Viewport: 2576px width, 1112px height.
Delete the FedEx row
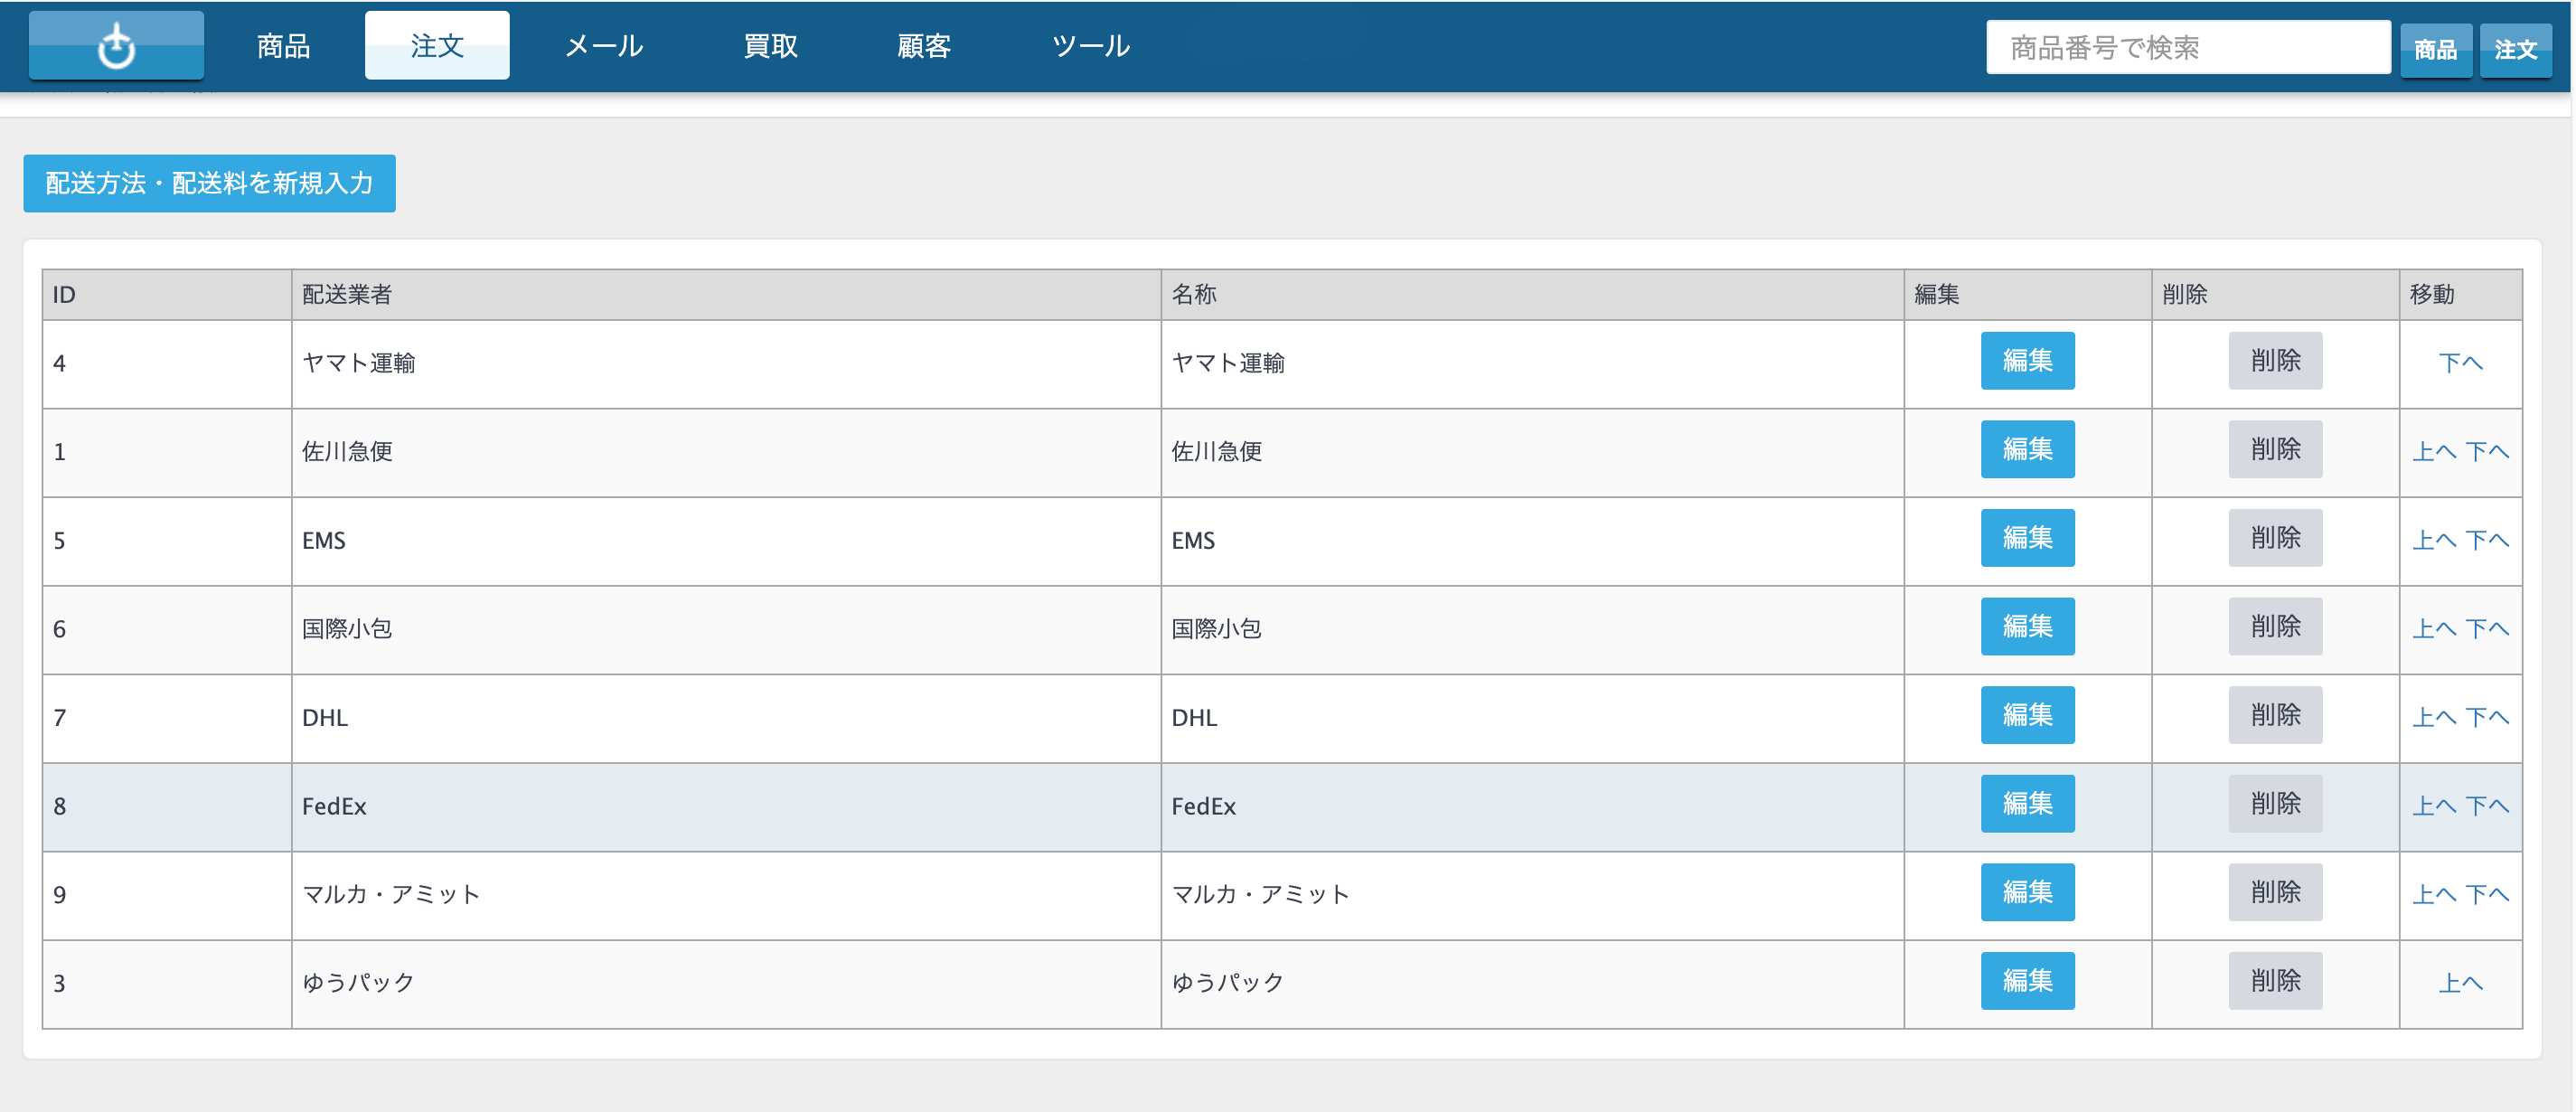pyautogui.click(x=2275, y=804)
